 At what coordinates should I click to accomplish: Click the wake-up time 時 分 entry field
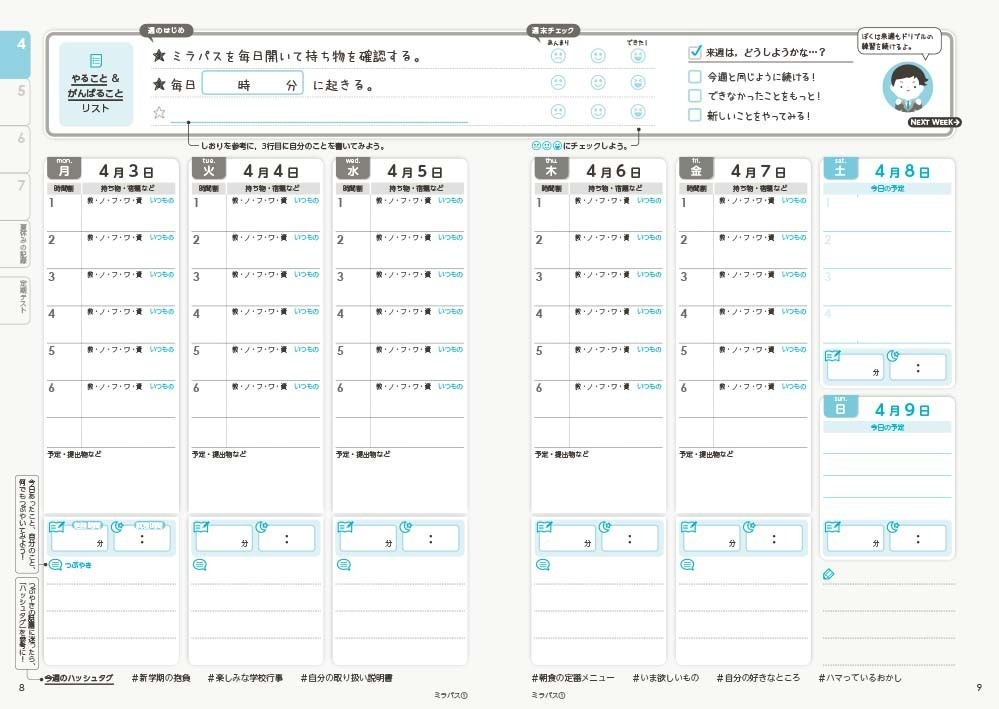[252, 85]
